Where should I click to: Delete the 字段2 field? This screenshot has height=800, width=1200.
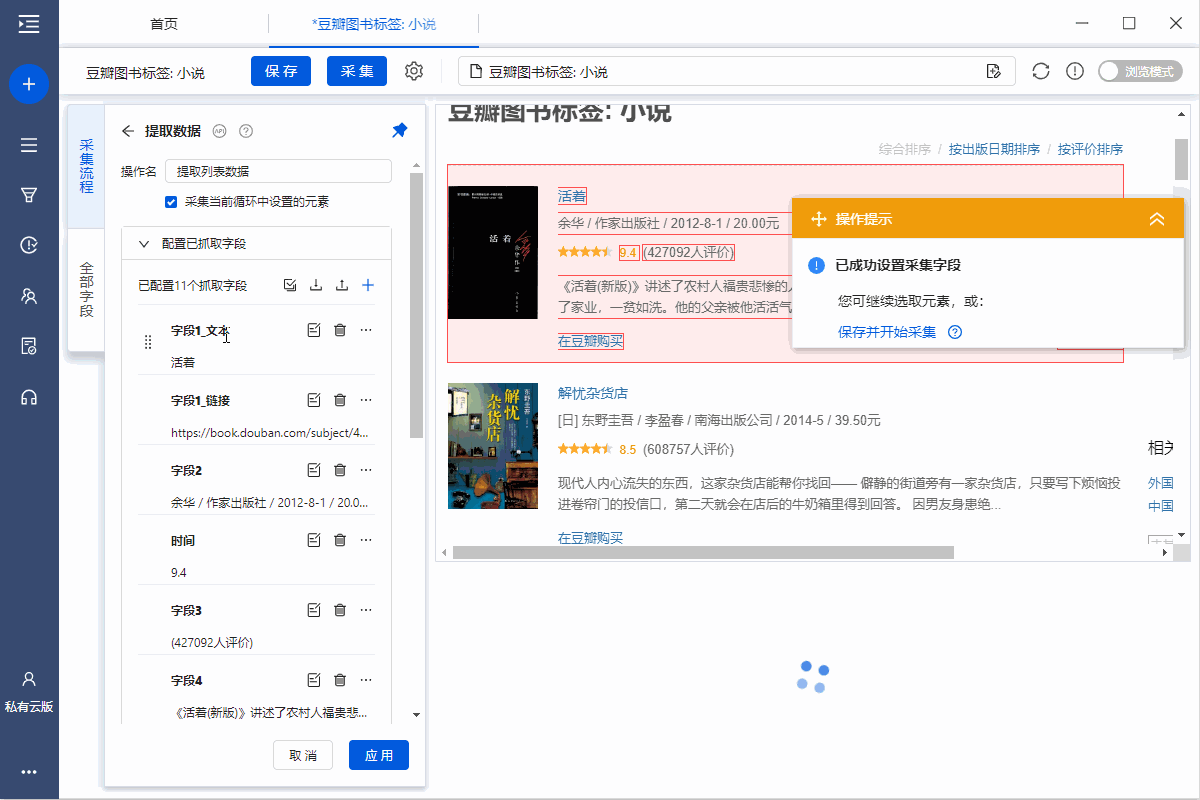pyautogui.click(x=340, y=470)
